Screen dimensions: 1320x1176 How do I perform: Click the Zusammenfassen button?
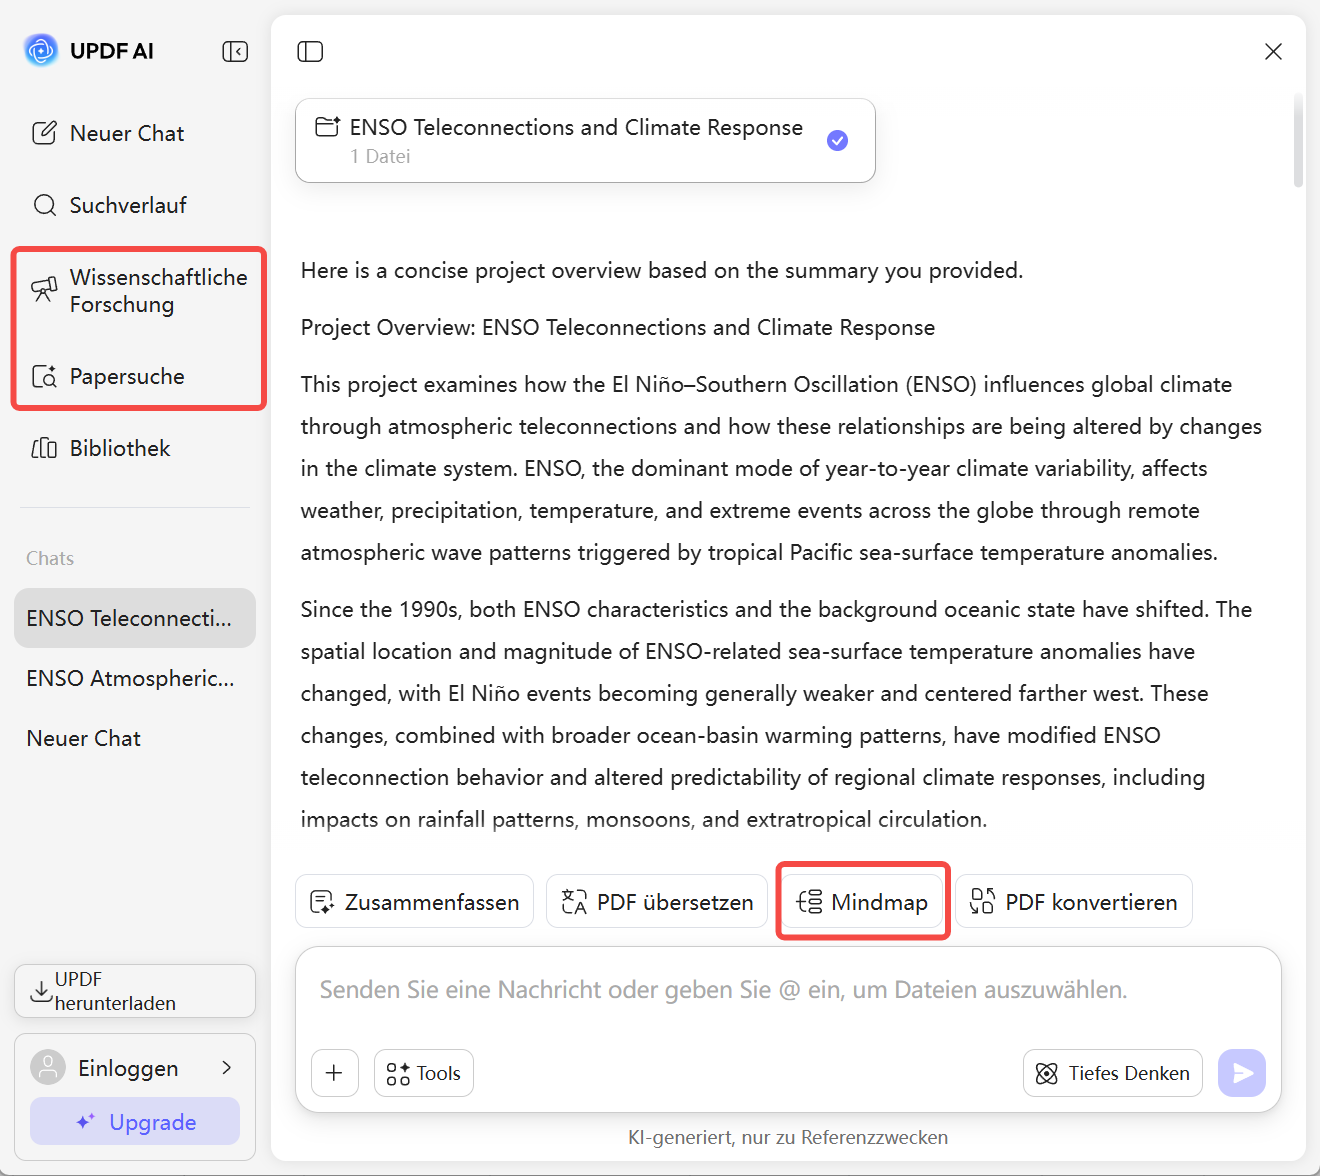[414, 902]
